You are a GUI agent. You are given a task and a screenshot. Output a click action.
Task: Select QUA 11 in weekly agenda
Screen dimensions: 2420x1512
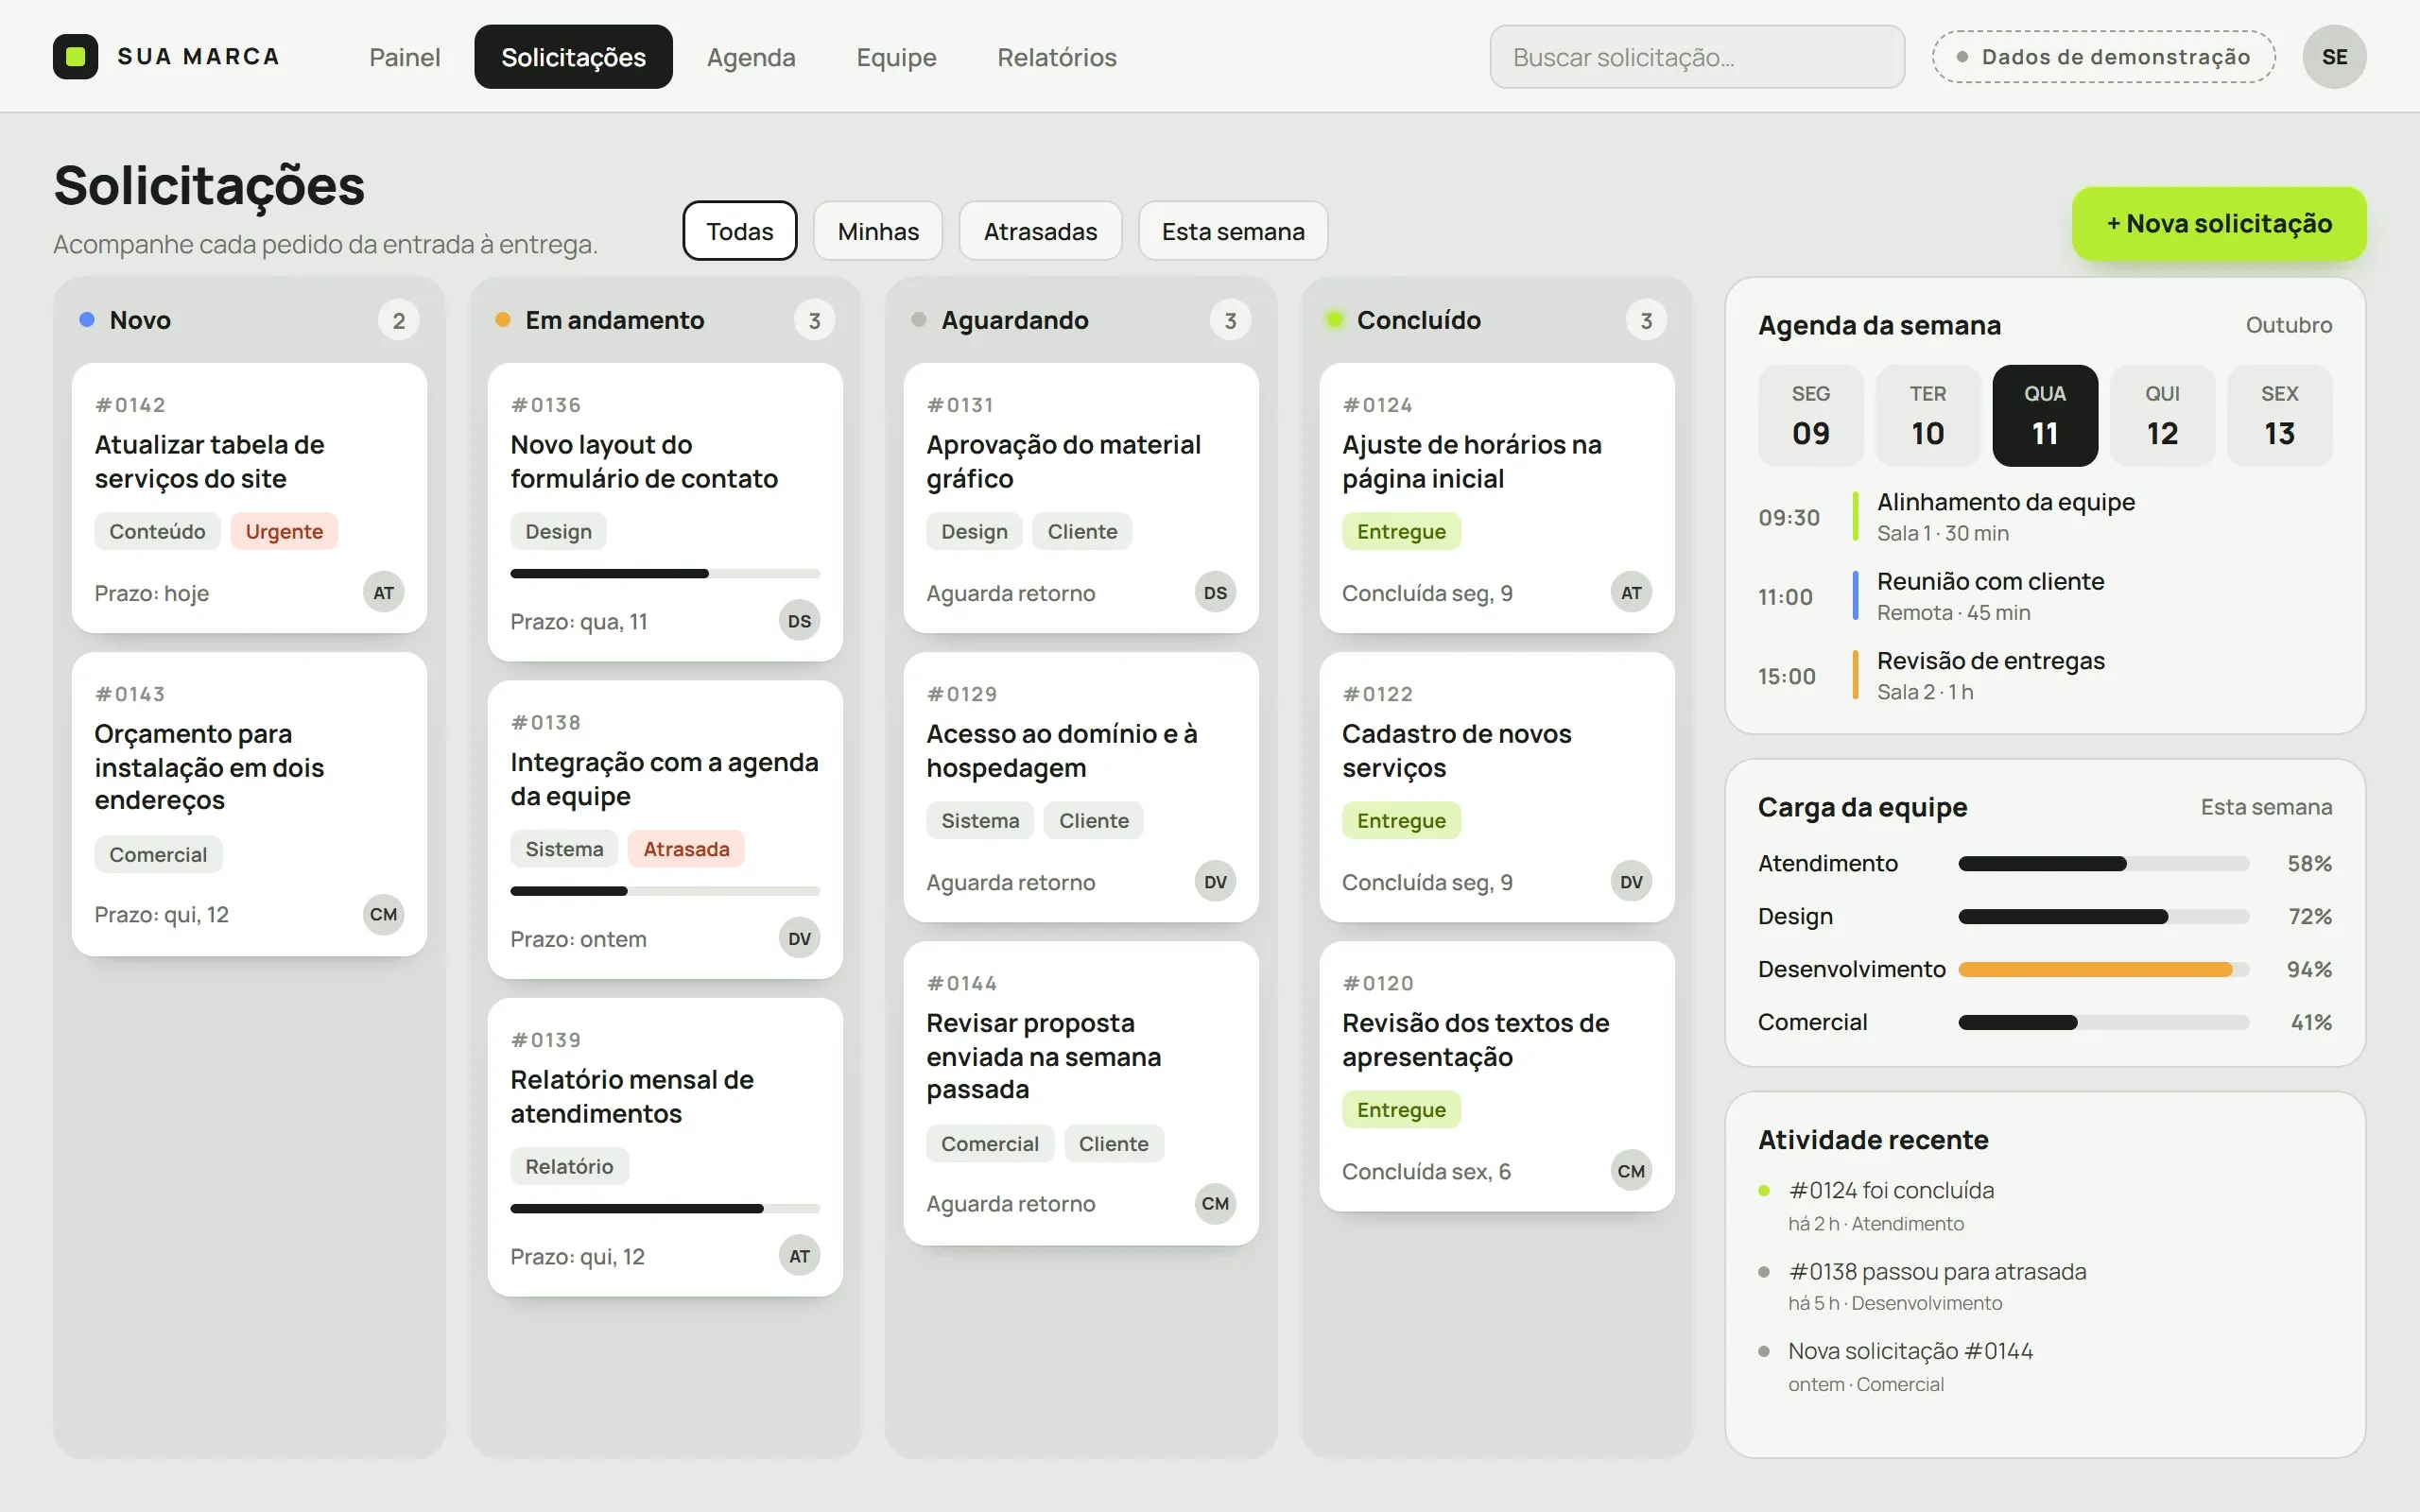coord(2045,416)
